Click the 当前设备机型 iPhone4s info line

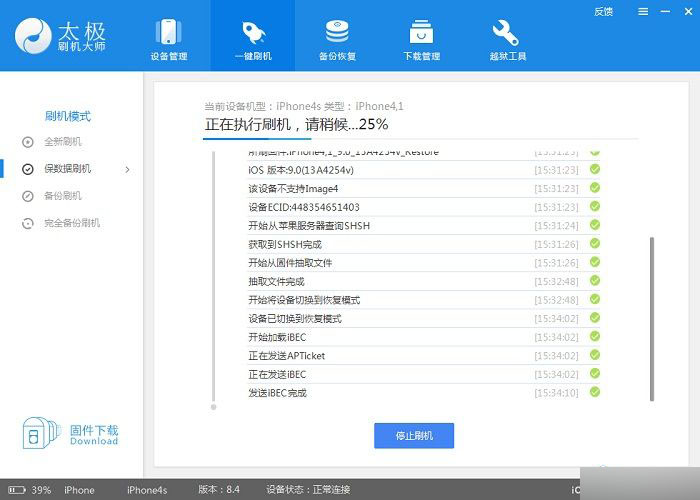(304, 106)
